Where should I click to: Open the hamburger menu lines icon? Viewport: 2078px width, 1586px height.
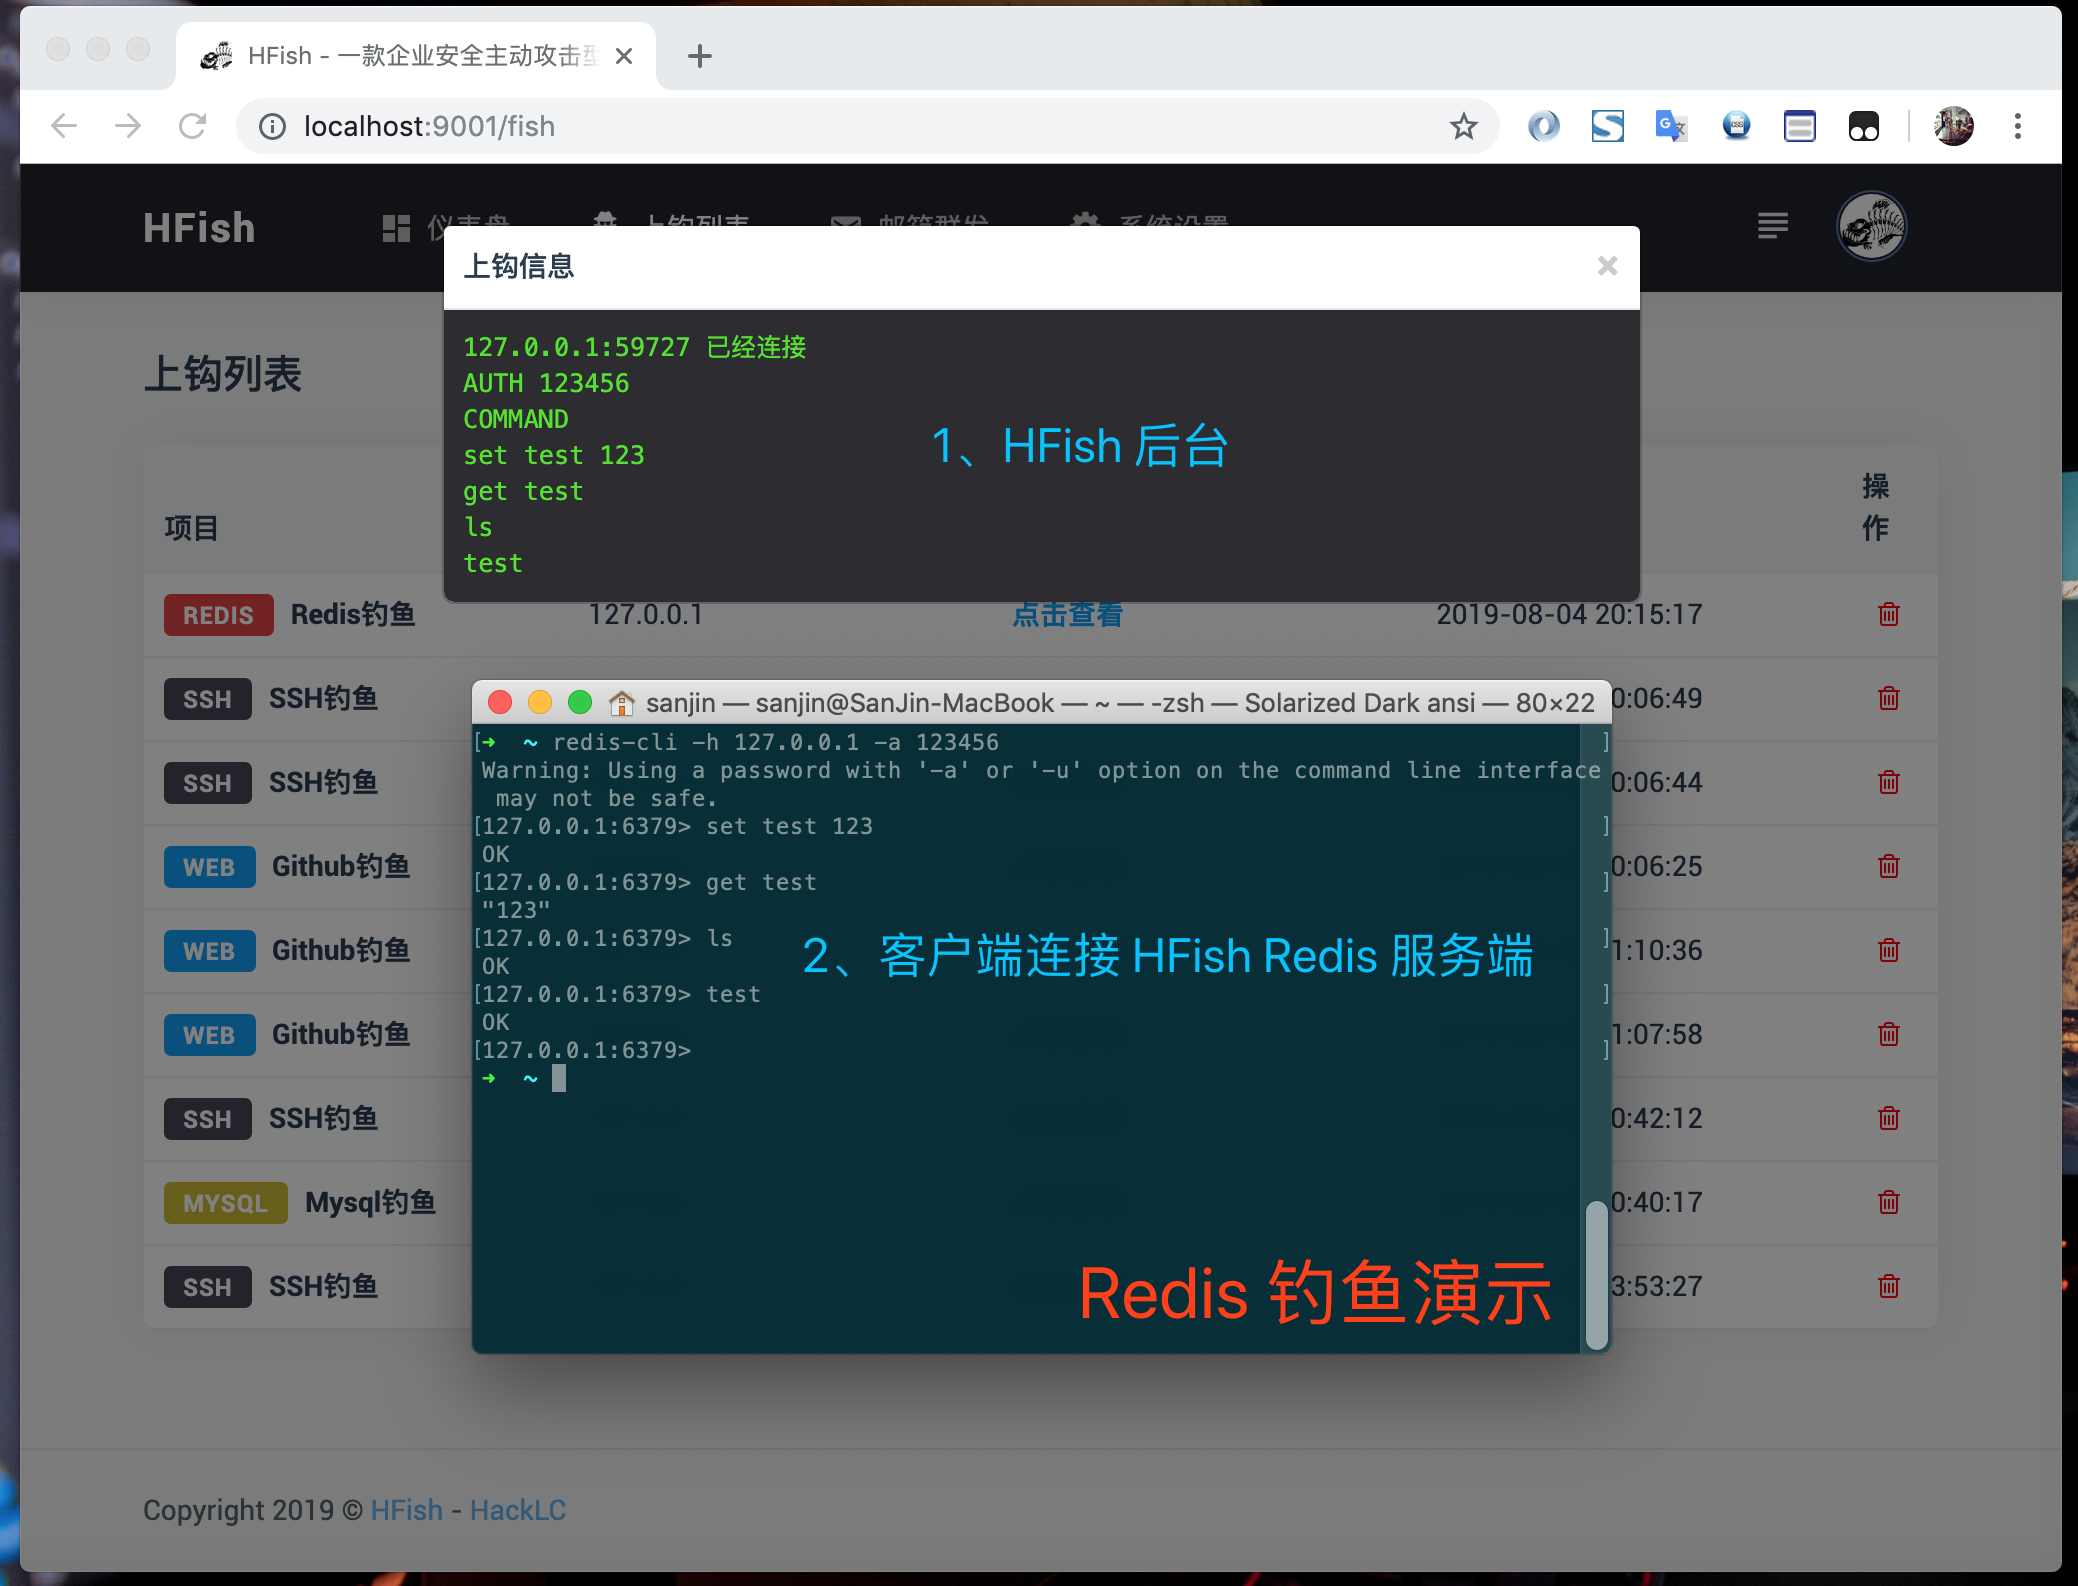pyautogui.click(x=1772, y=226)
